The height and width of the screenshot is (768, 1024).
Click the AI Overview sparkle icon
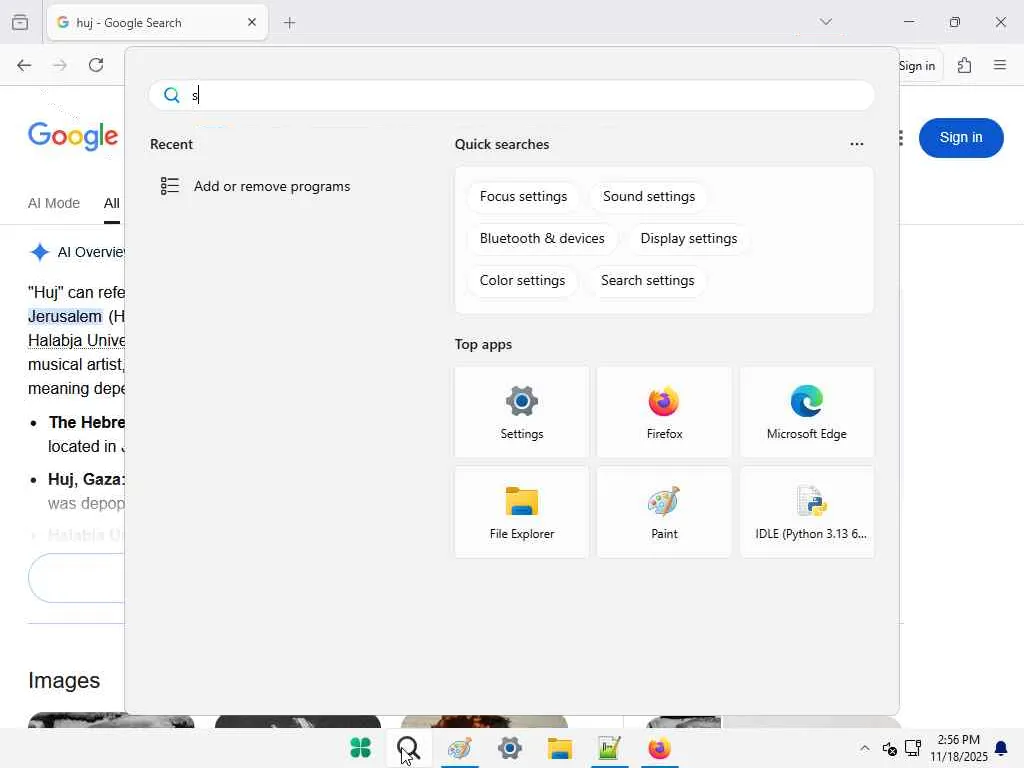39,251
